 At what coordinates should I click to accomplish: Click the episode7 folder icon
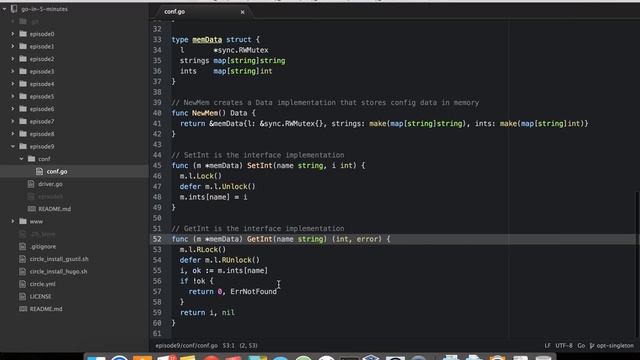tap(23, 121)
